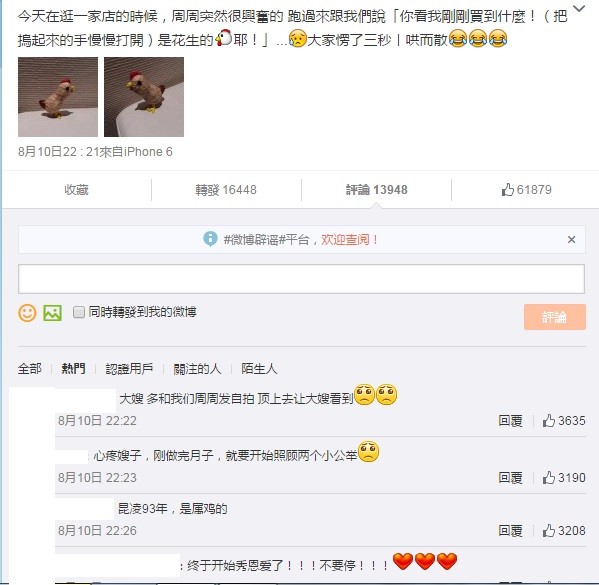The height and width of the screenshot is (585, 599).
Task: Reply to the 22:22 comment via 回覆
Action: [510, 421]
